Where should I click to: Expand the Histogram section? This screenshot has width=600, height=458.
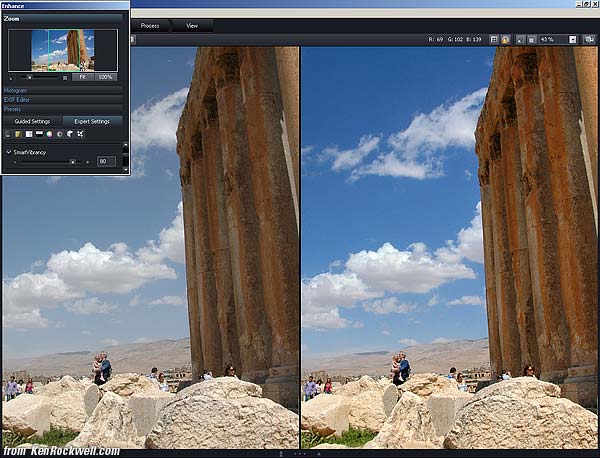coord(15,90)
